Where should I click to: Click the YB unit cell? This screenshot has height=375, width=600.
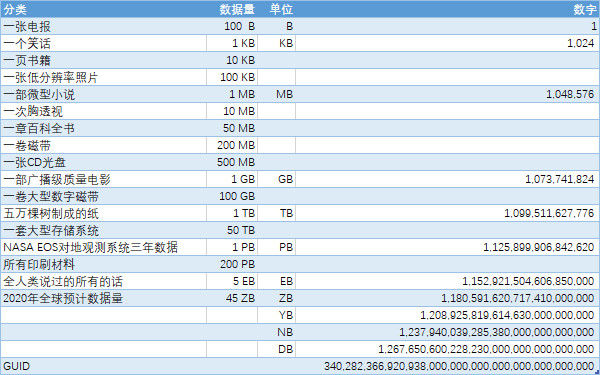[276, 315]
